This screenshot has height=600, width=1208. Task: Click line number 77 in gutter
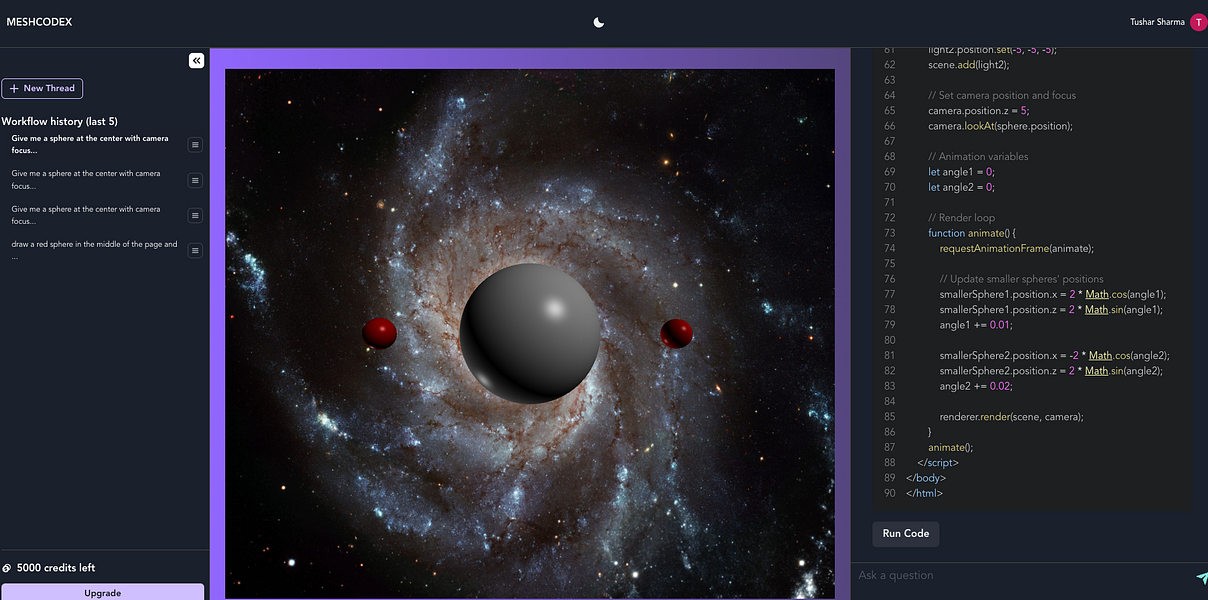(x=889, y=294)
